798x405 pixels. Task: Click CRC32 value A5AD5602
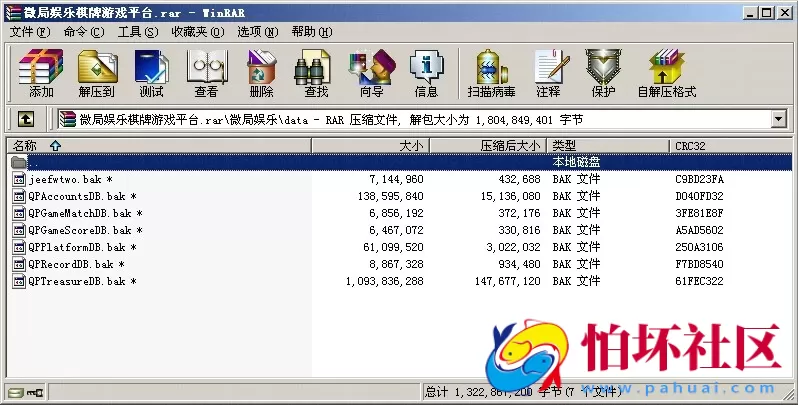(699, 230)
